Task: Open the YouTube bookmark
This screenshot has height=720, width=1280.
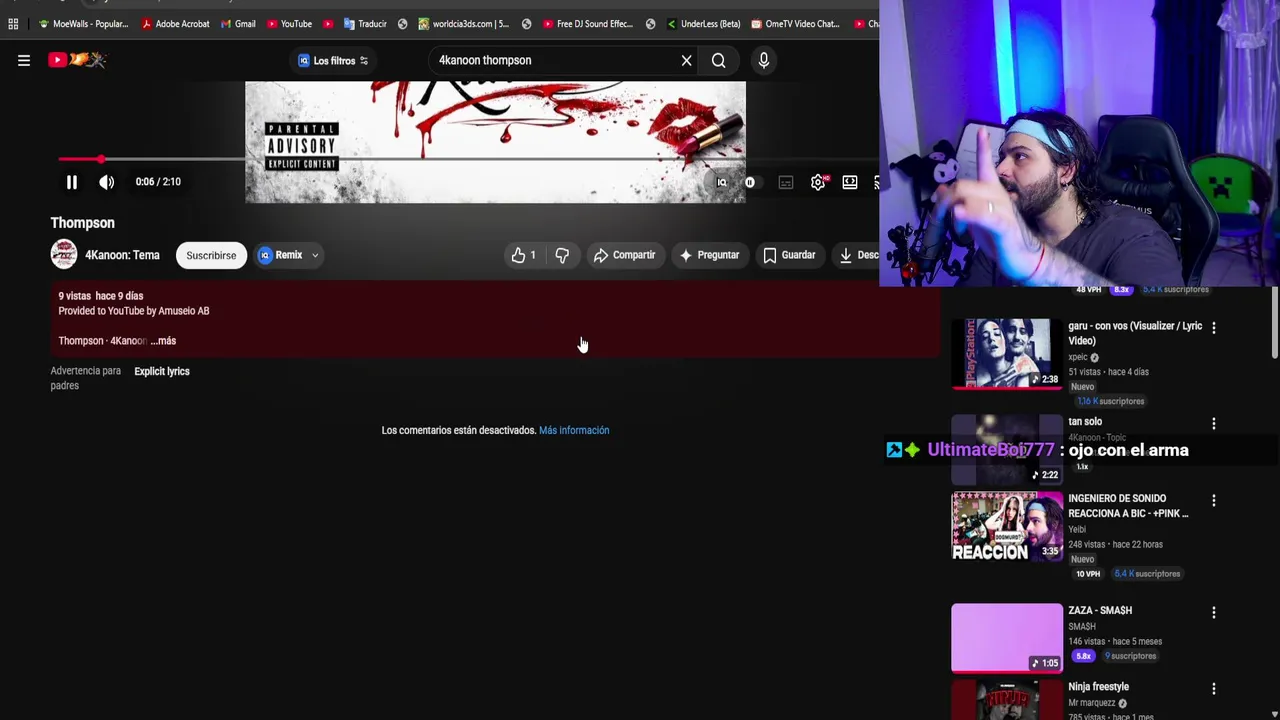Action: coord(289,24)
